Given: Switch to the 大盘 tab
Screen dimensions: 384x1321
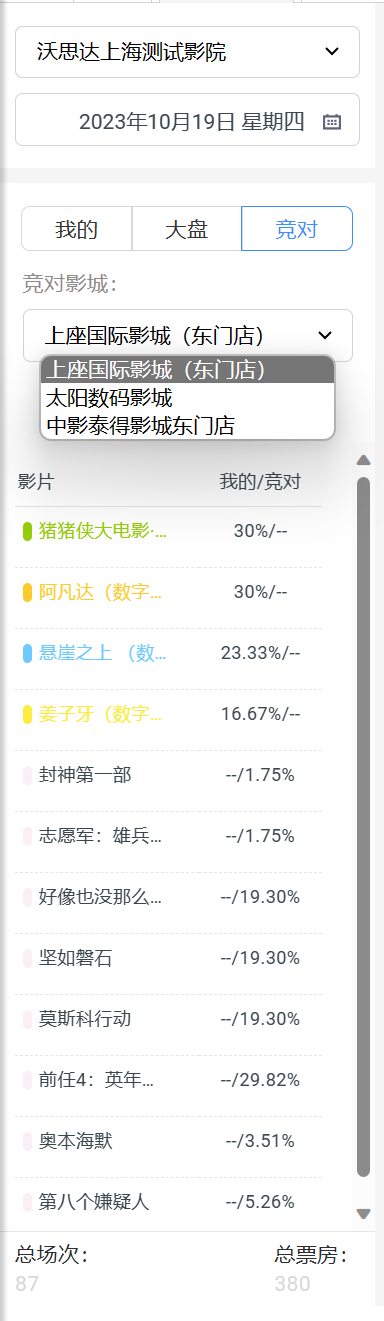Looking at the screenshot, I should tap(186, 229).
